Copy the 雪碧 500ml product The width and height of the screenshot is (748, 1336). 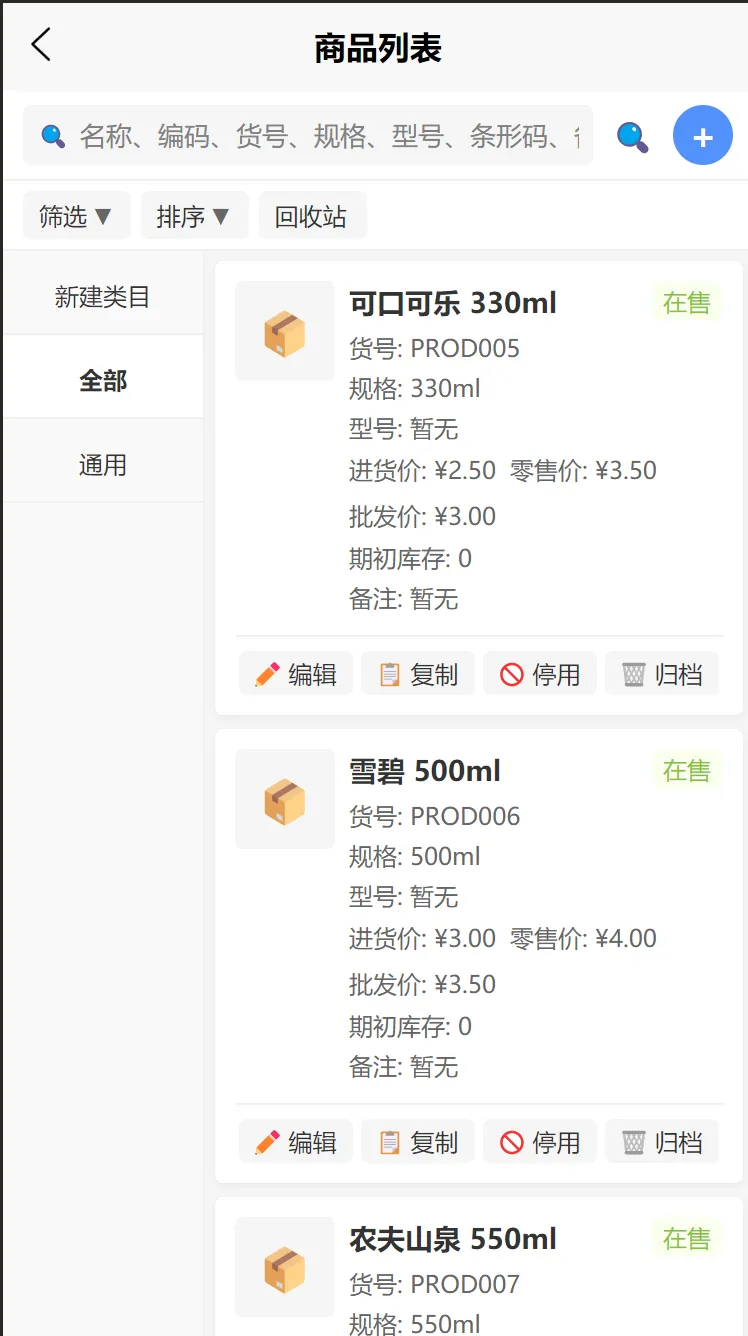pos(418,1142)
